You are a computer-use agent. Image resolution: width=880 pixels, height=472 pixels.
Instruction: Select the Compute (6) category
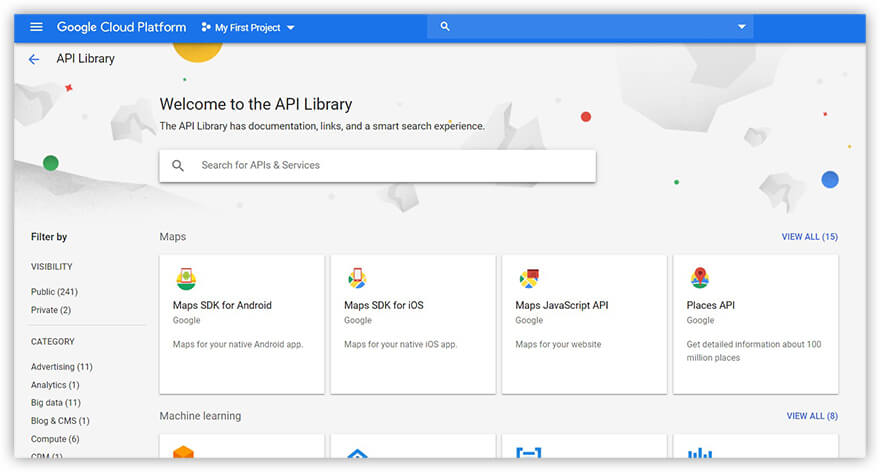point(55,439)
